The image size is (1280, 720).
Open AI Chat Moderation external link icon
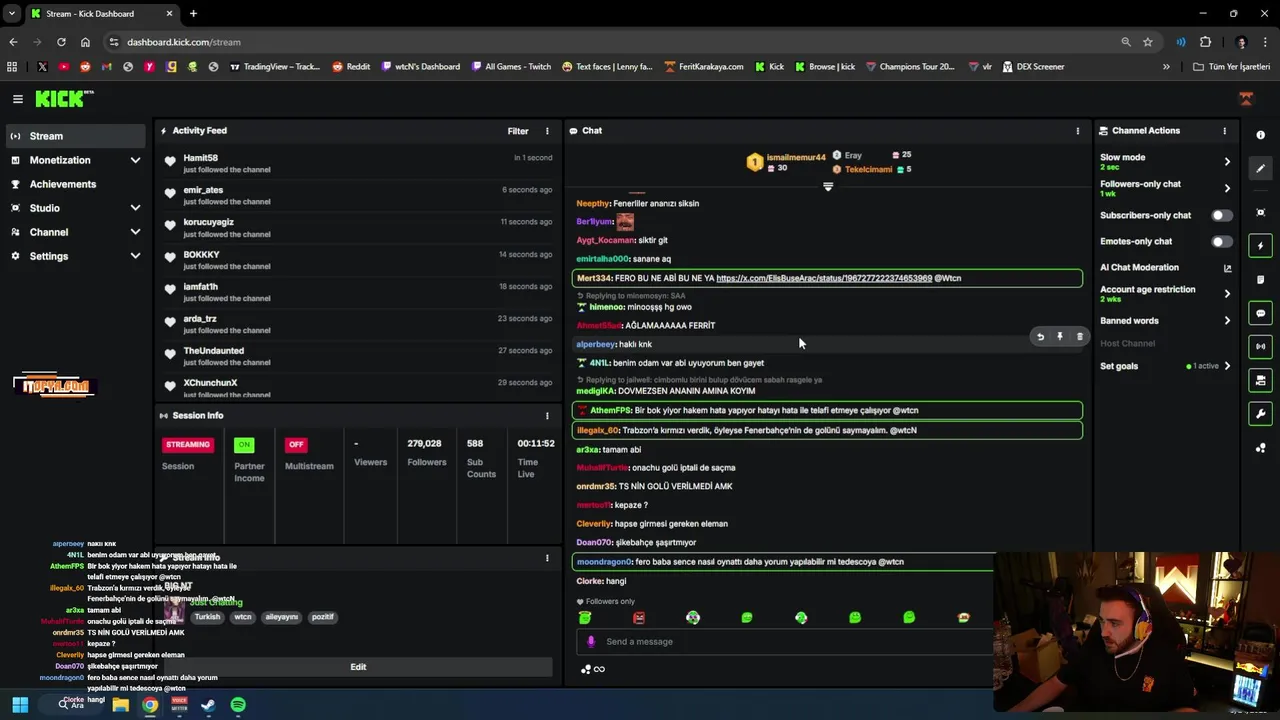(x=1227, y=268)
